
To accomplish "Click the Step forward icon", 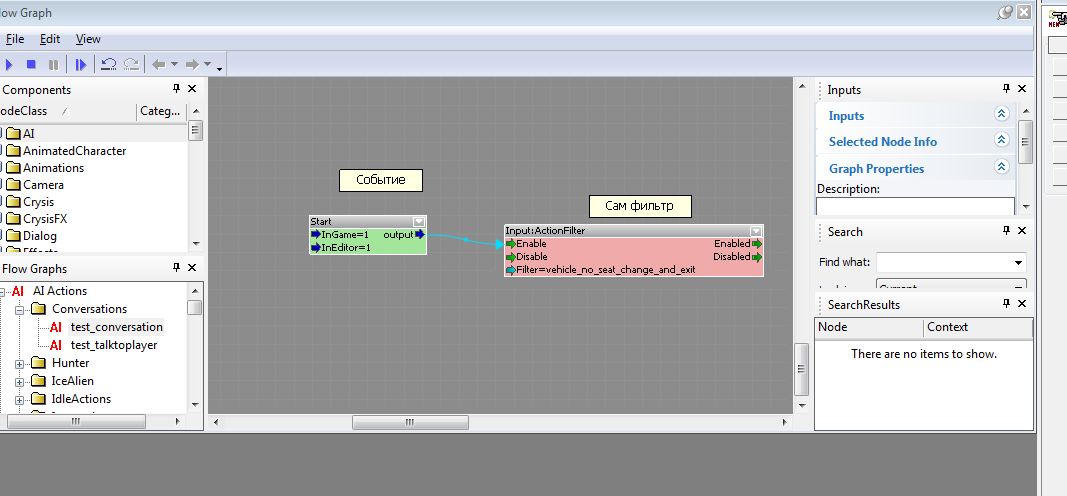I will pyautogui.click(x=81, y=65).
